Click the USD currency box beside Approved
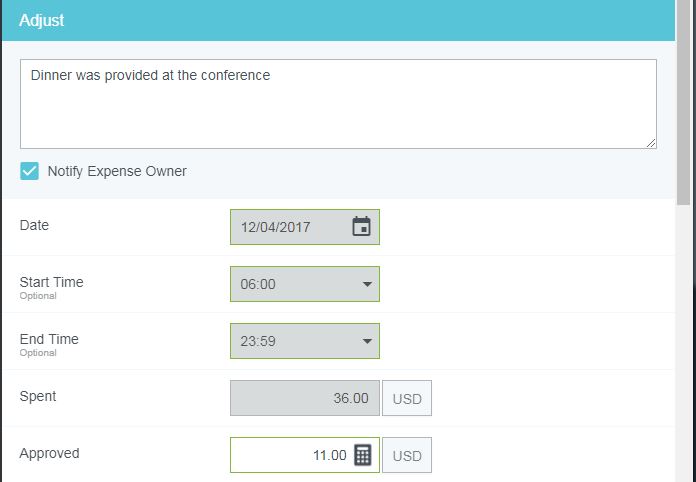The width and height of the screenshot is (696, 482). point(407,455)
